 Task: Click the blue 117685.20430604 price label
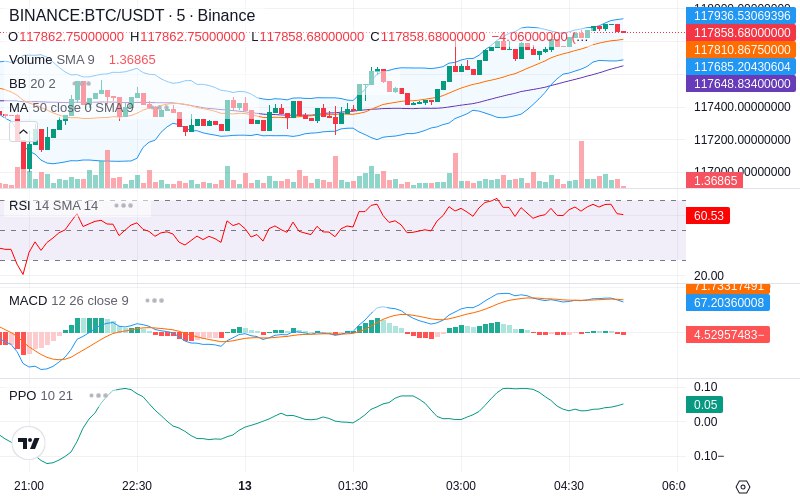tap(741, 66)
